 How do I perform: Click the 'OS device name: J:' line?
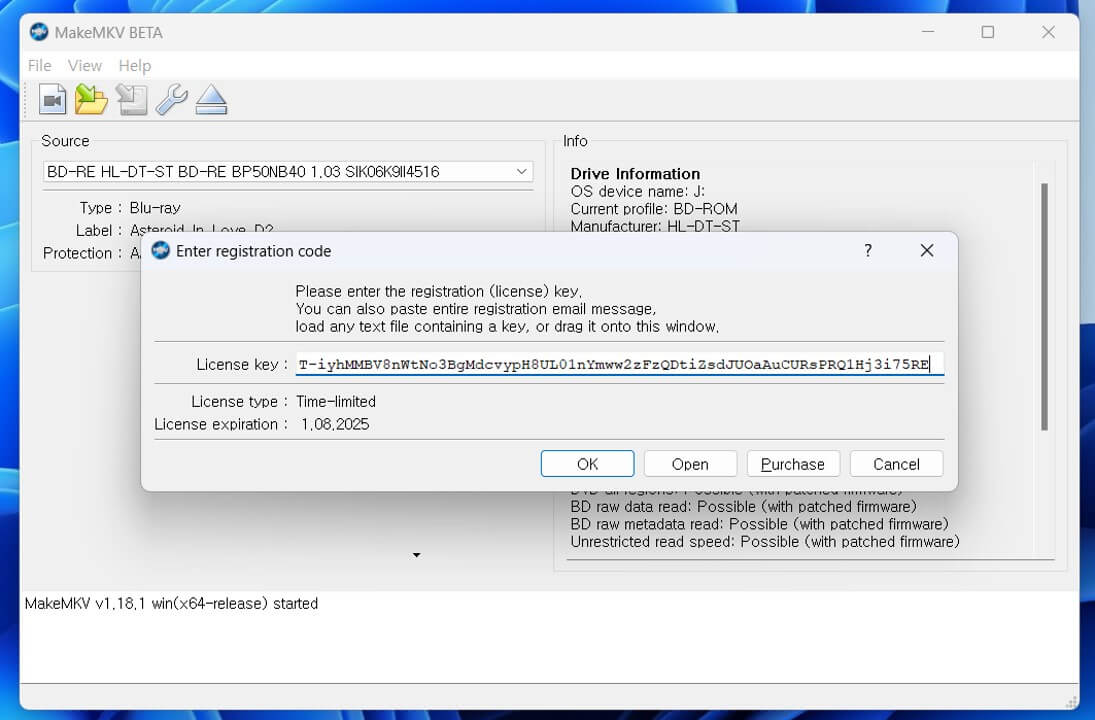pyautogui.click(x=638, y=191)
